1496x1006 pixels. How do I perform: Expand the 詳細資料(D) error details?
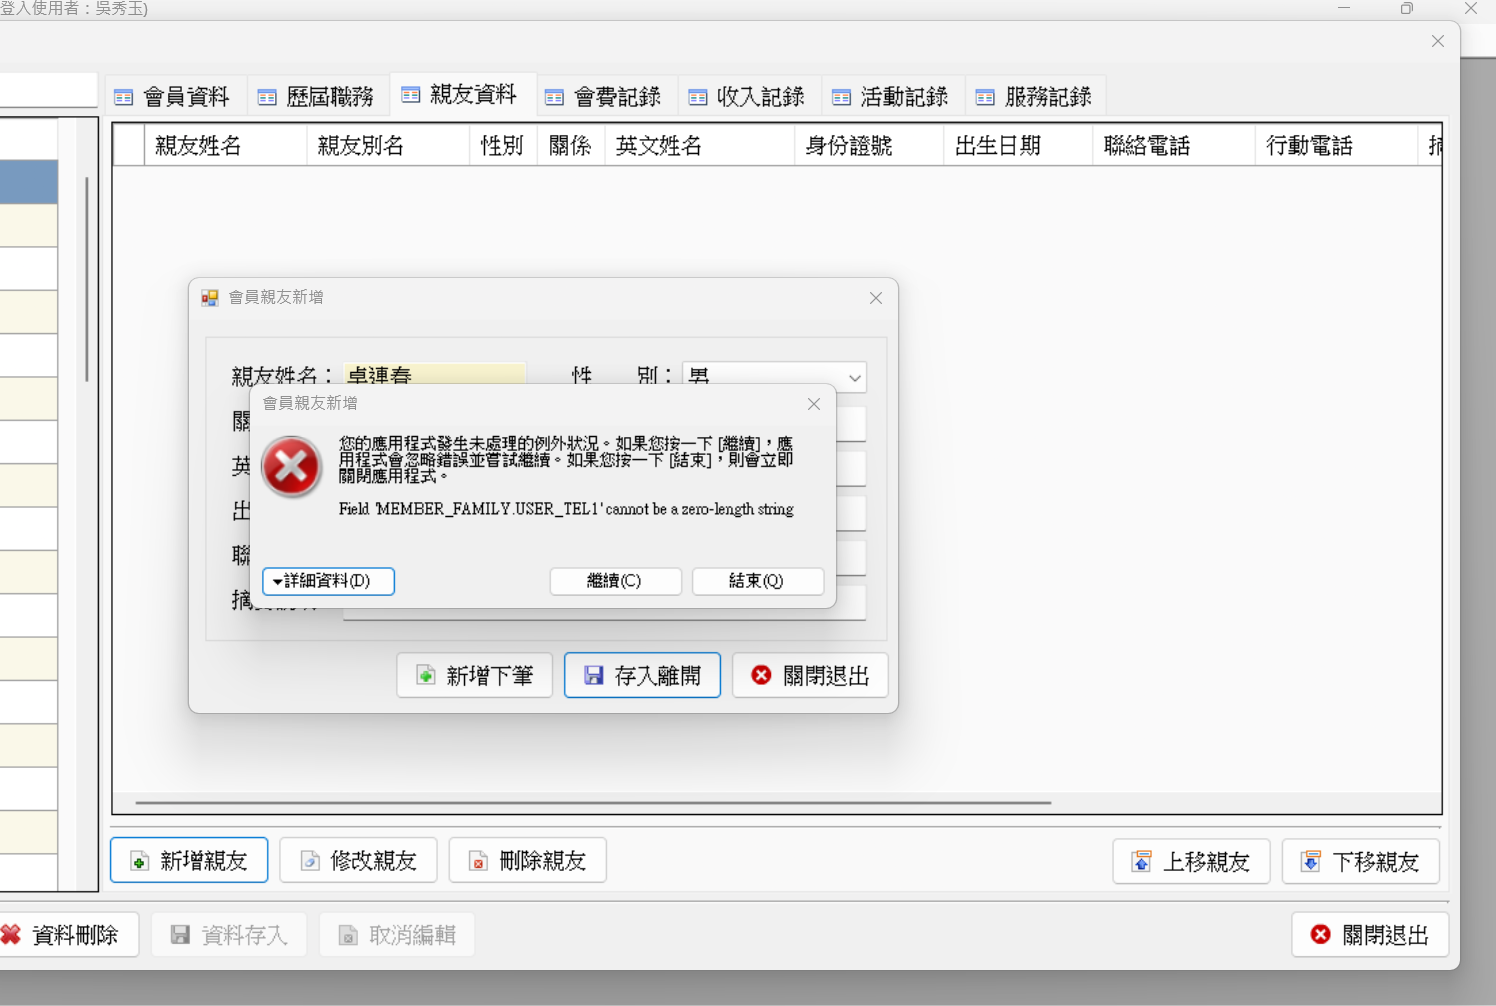point(328,581)
